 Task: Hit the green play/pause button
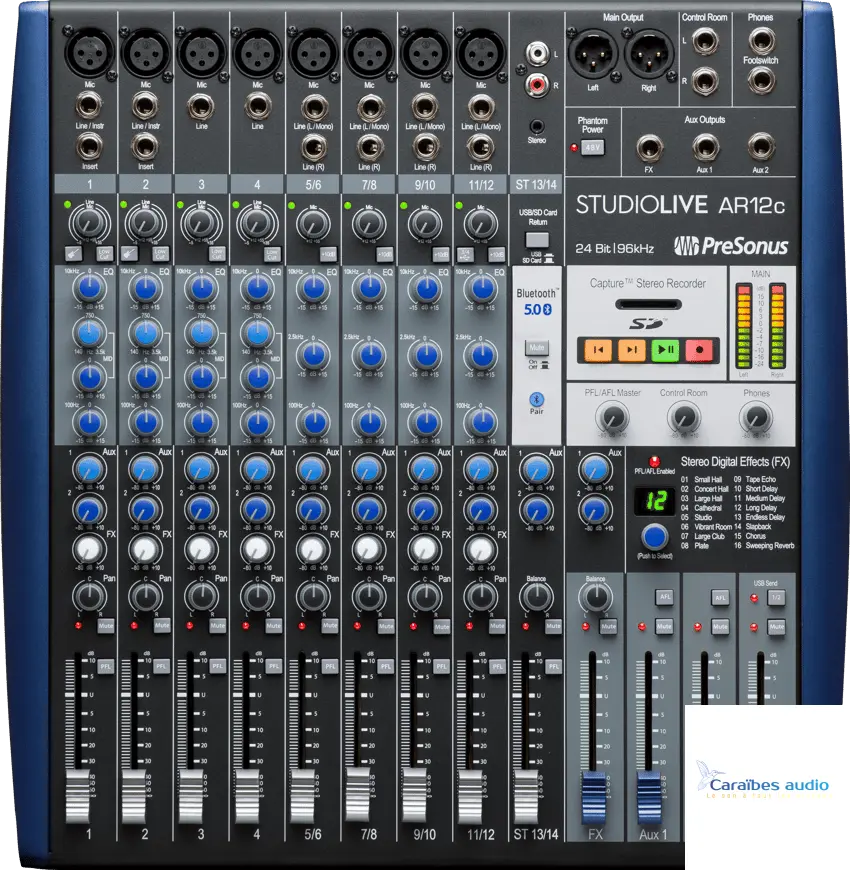point(665,350)
